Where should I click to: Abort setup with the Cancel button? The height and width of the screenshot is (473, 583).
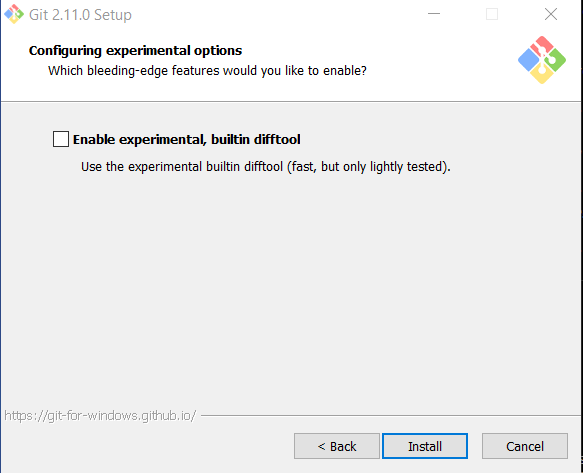(x=525, y=446)
